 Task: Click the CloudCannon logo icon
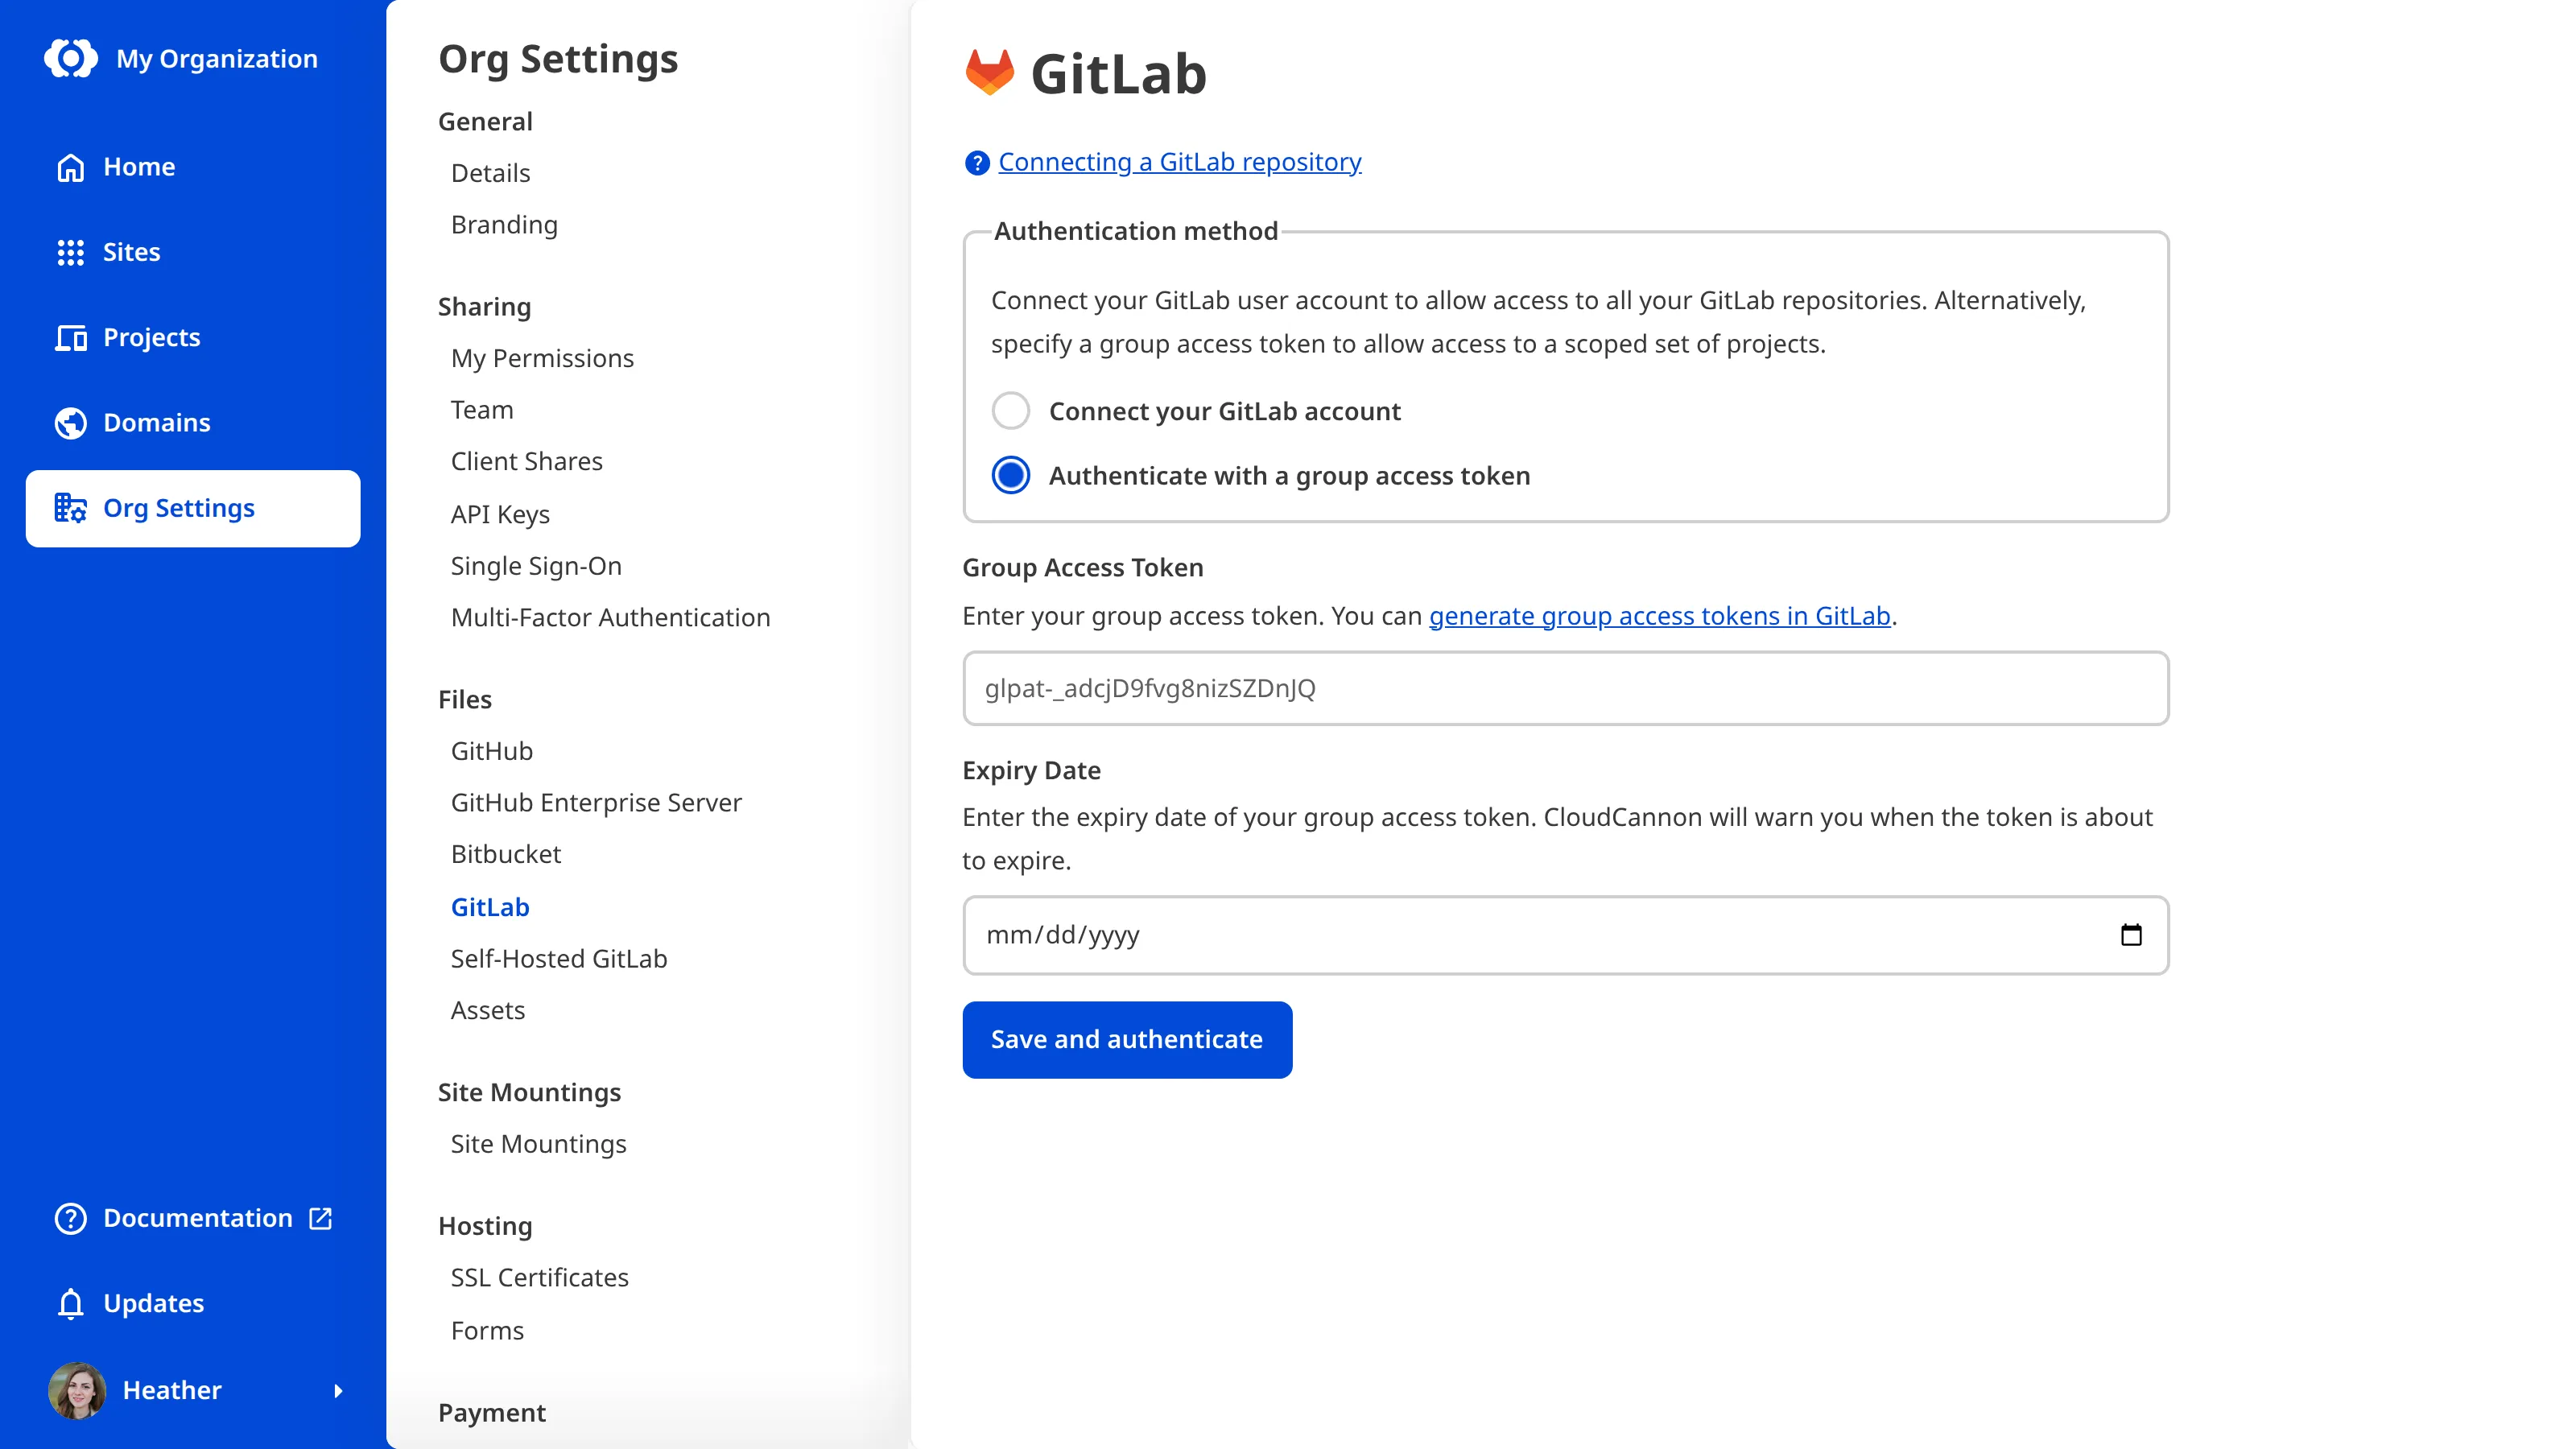71,58
